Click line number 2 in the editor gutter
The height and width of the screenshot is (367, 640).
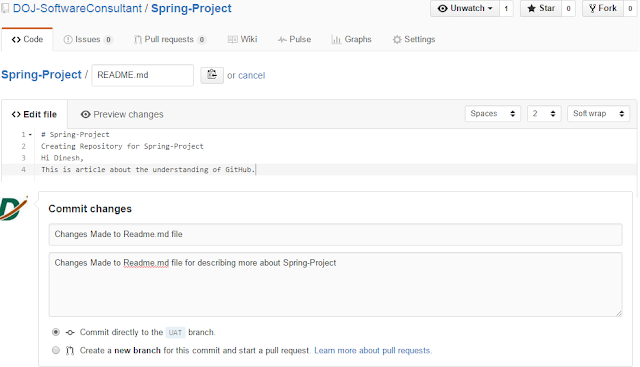click(x=23, y=146)
